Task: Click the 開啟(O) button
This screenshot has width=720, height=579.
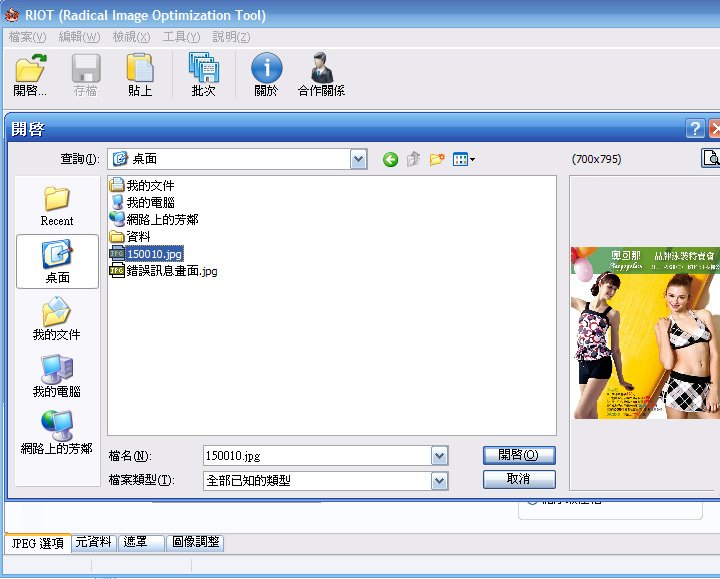Action: click(519, 455)
